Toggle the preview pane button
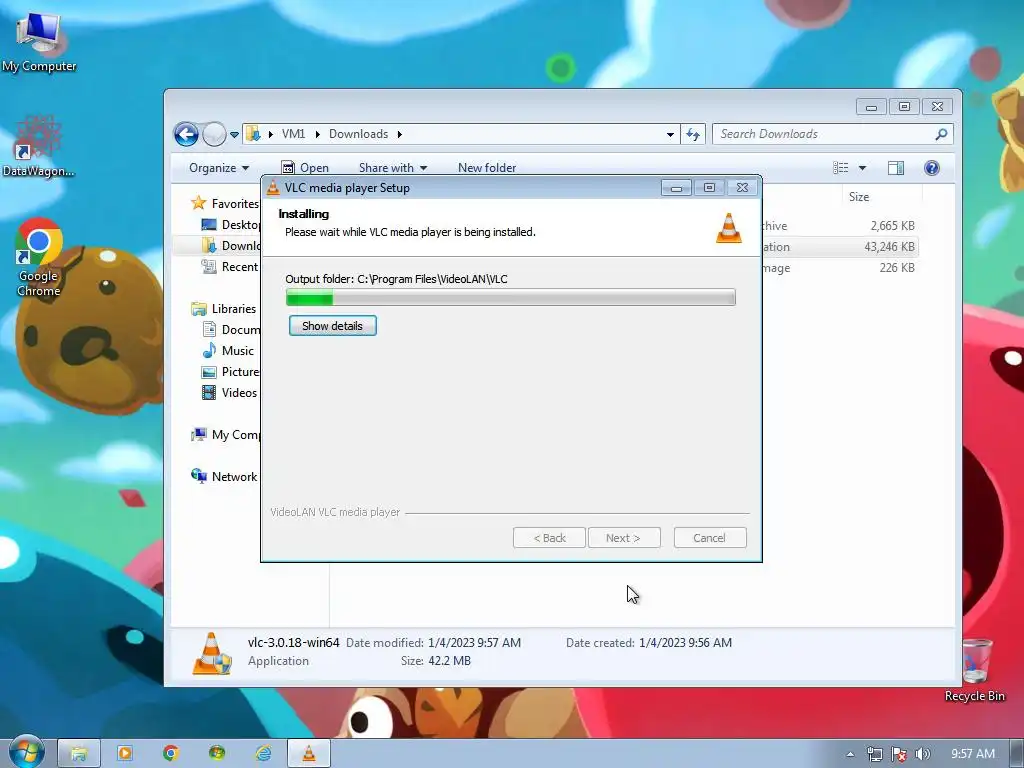 click(896, 168)
